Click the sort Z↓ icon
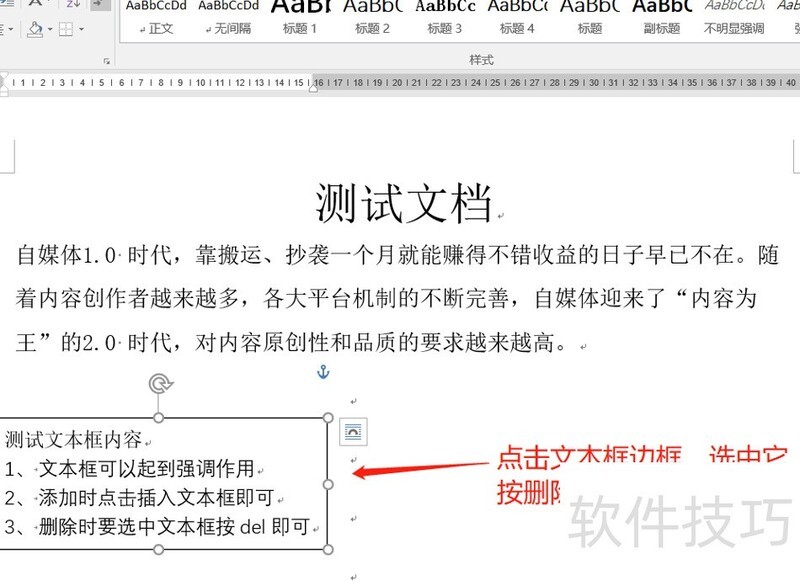The width and height of the screenshot is (800, 581). 71,4
